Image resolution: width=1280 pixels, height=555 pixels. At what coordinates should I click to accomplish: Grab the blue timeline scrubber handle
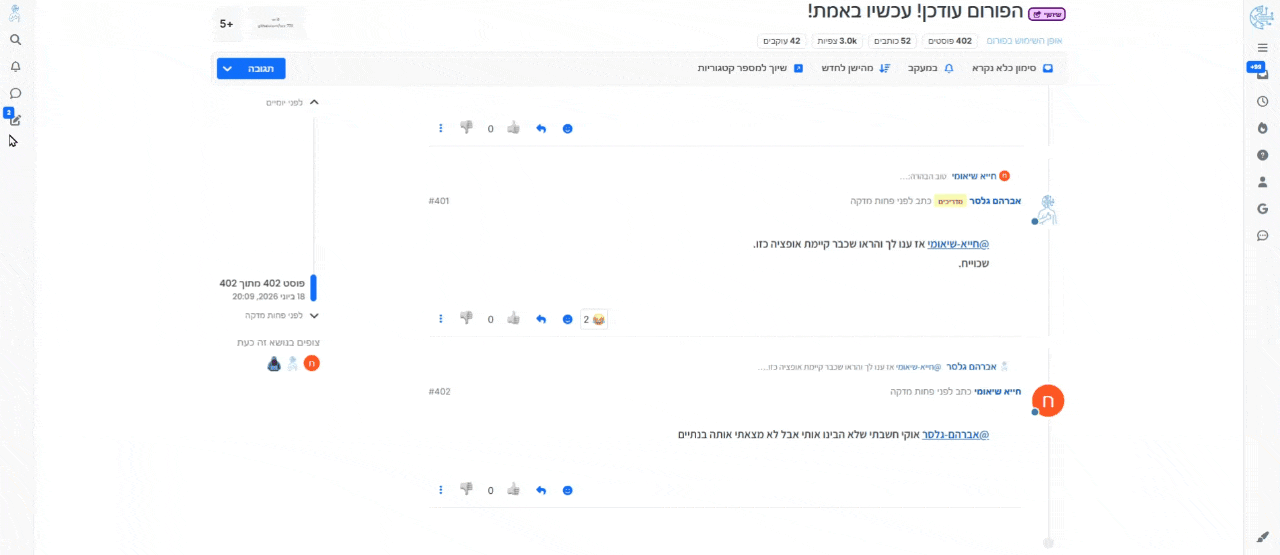pyautogui.click(x=313, y=288)
